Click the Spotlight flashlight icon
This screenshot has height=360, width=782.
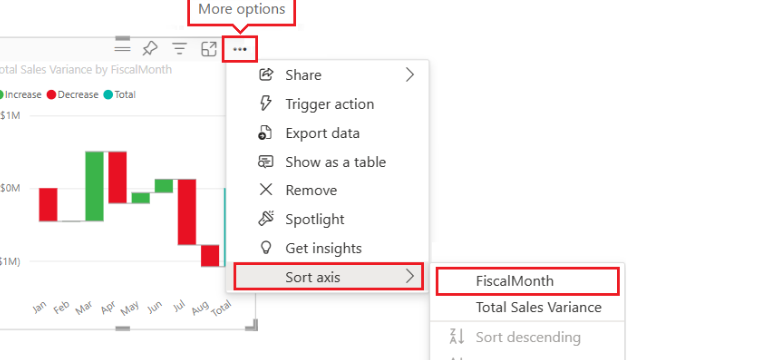[266, 218]
